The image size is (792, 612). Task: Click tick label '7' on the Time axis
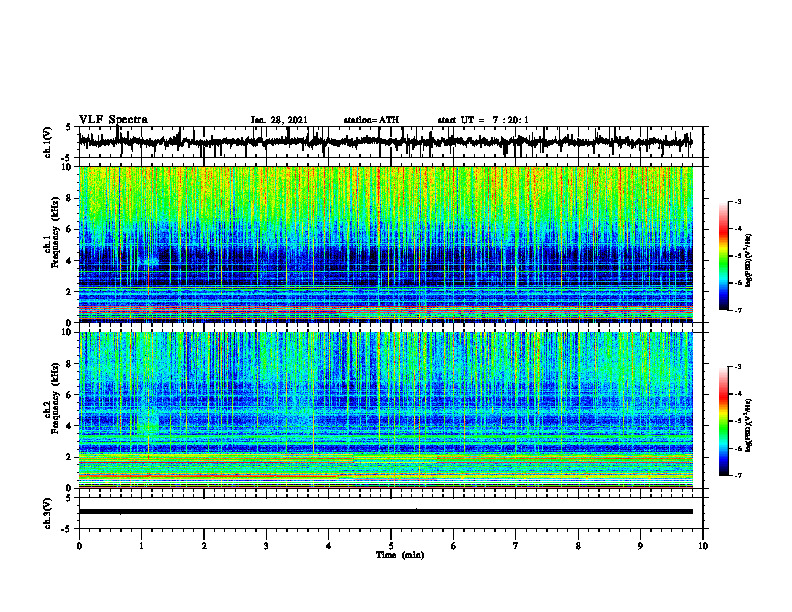click(x=516, y=546)
